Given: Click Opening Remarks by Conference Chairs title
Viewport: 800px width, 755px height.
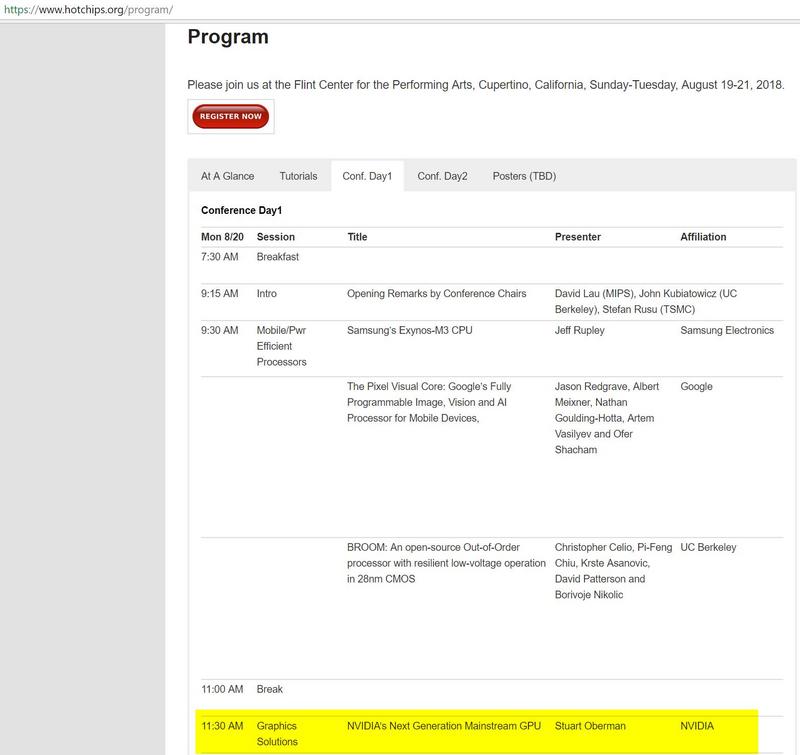Looking at the screenshot, I should [x=436, y=293].
